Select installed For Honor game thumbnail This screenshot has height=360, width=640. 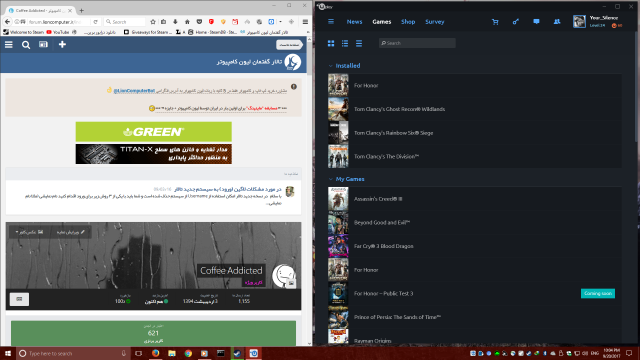[338, 85]
